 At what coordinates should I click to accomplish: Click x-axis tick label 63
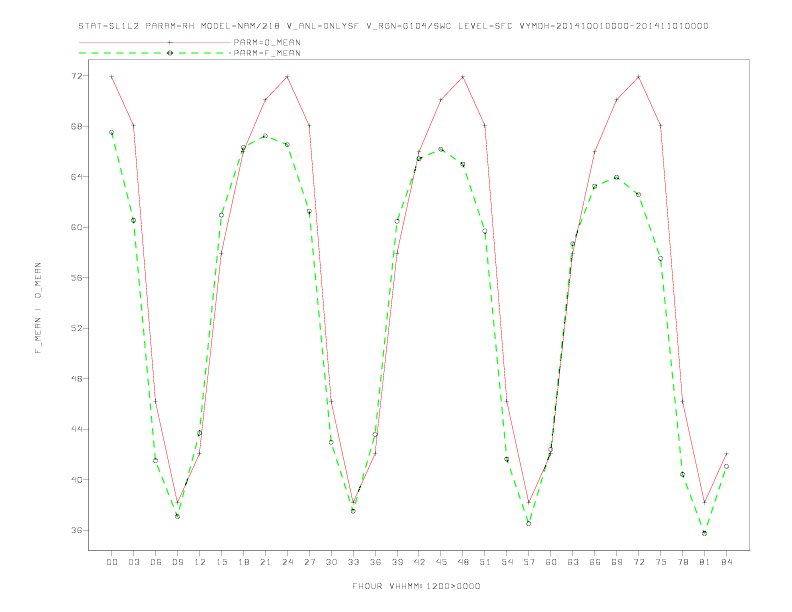(573, 562)
